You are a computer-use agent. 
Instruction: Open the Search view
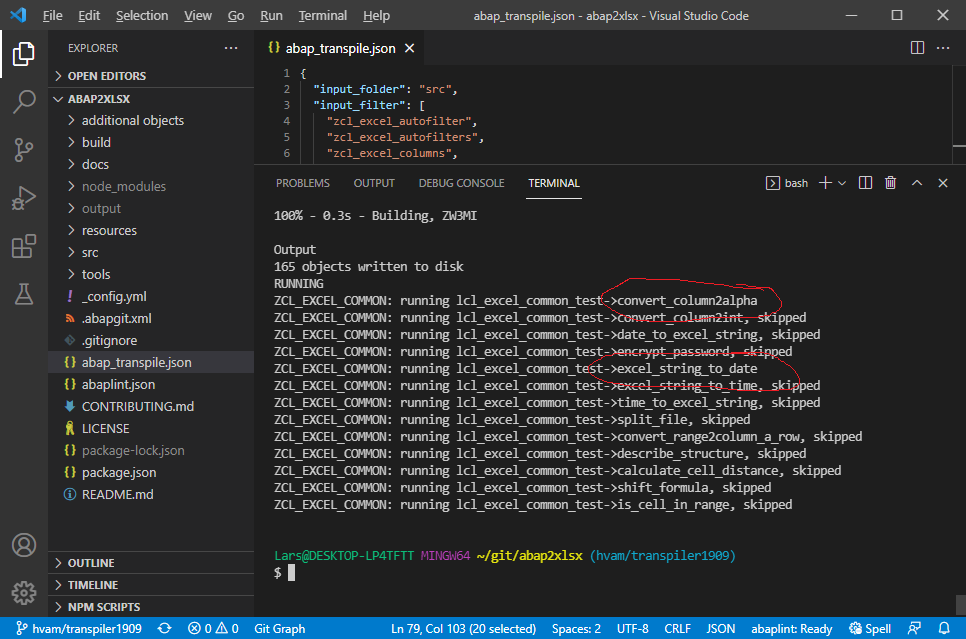[24, 101]
